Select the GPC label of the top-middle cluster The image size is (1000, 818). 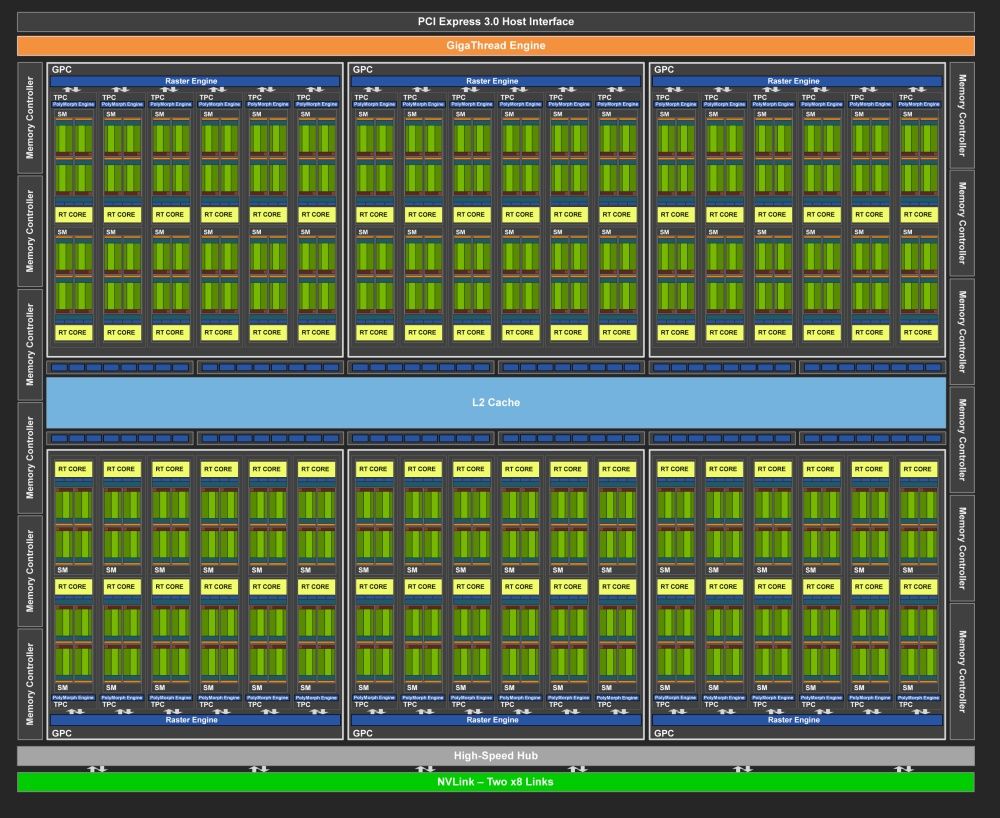pyautogui.click(x=363, y=69)
